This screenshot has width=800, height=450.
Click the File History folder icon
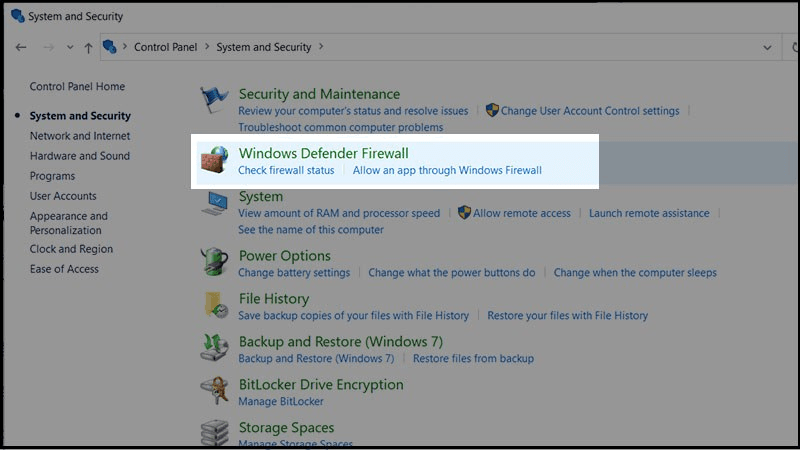214,304
